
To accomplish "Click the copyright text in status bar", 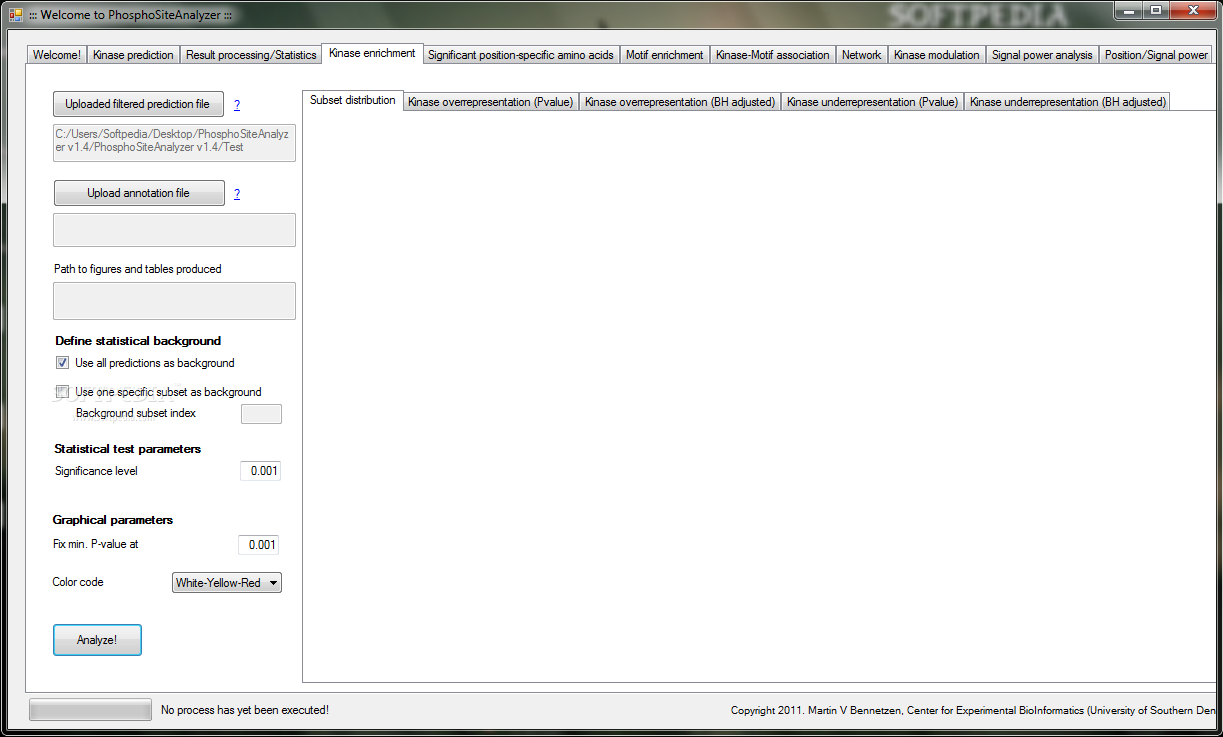I will pos(975,710).
